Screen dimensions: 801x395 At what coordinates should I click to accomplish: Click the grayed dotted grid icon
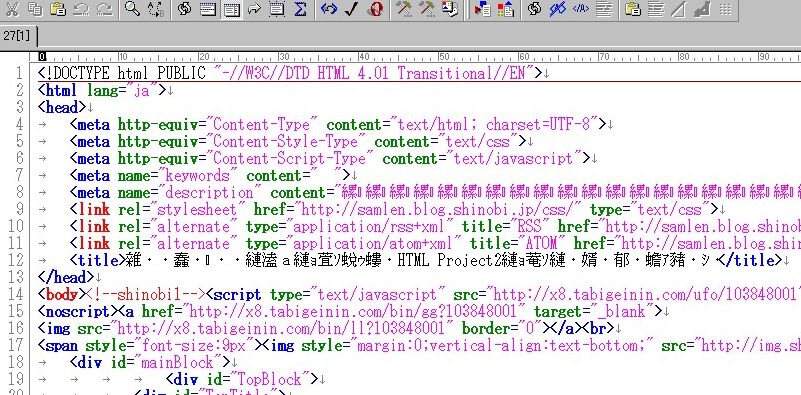tap(725, 9)
